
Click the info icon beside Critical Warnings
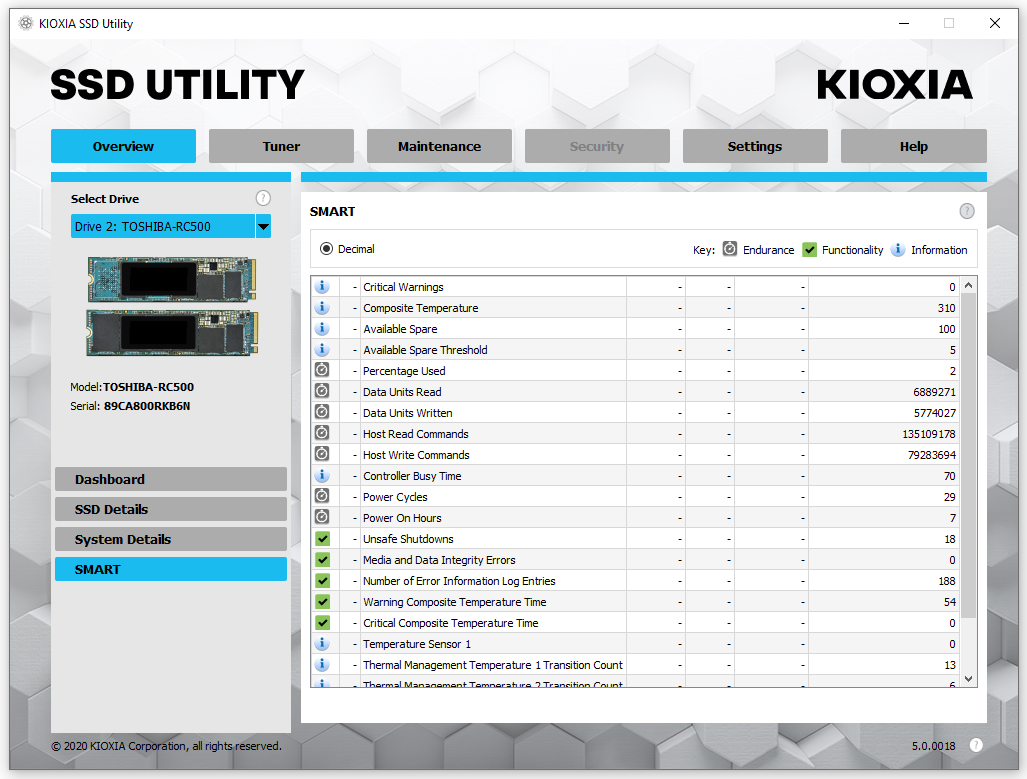coord(322,286)
